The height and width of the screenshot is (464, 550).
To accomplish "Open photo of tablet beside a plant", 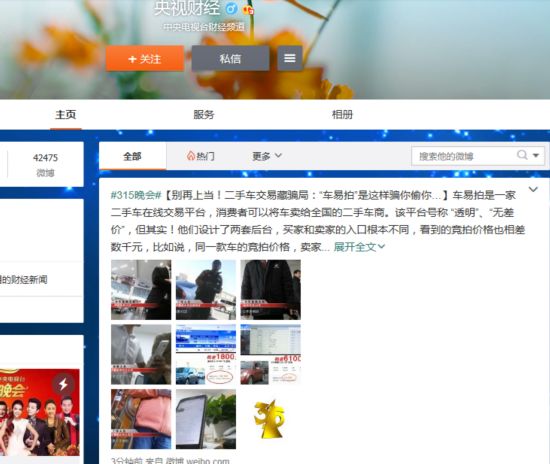I will pyautogui.click(x=206, y=419).
